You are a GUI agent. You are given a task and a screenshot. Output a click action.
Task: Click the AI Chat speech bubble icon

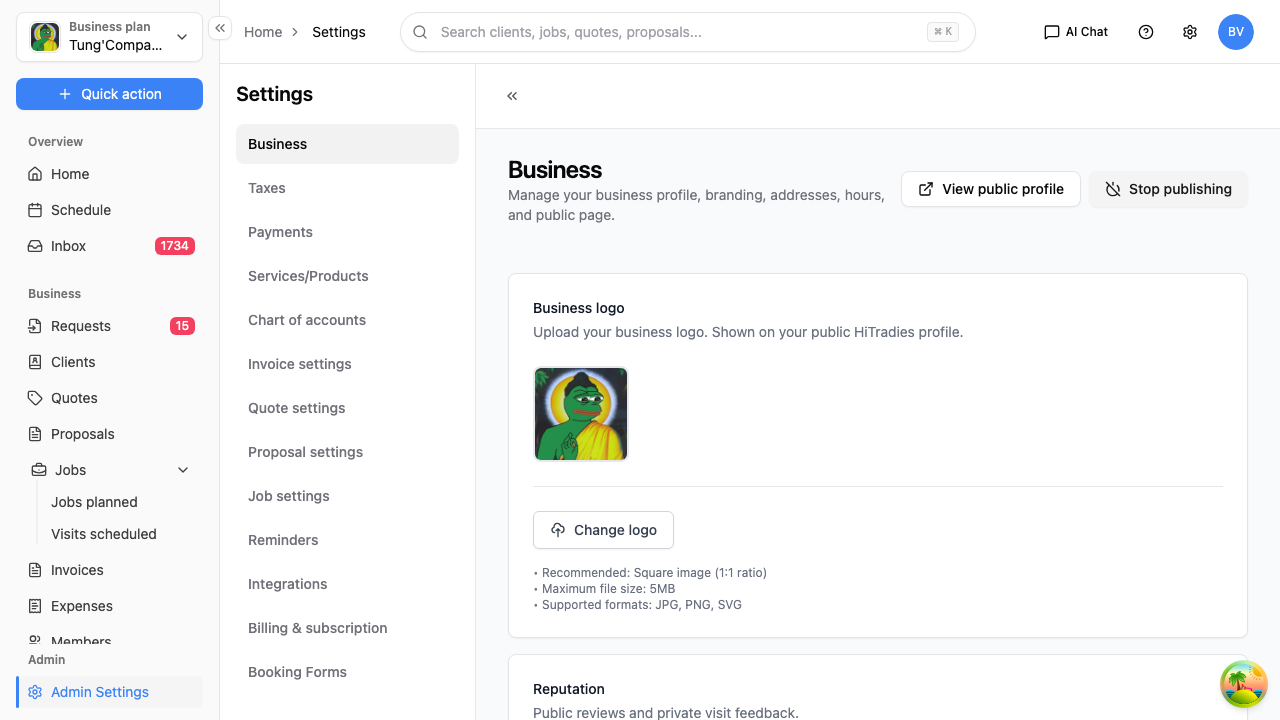(x=1051, y=32)
